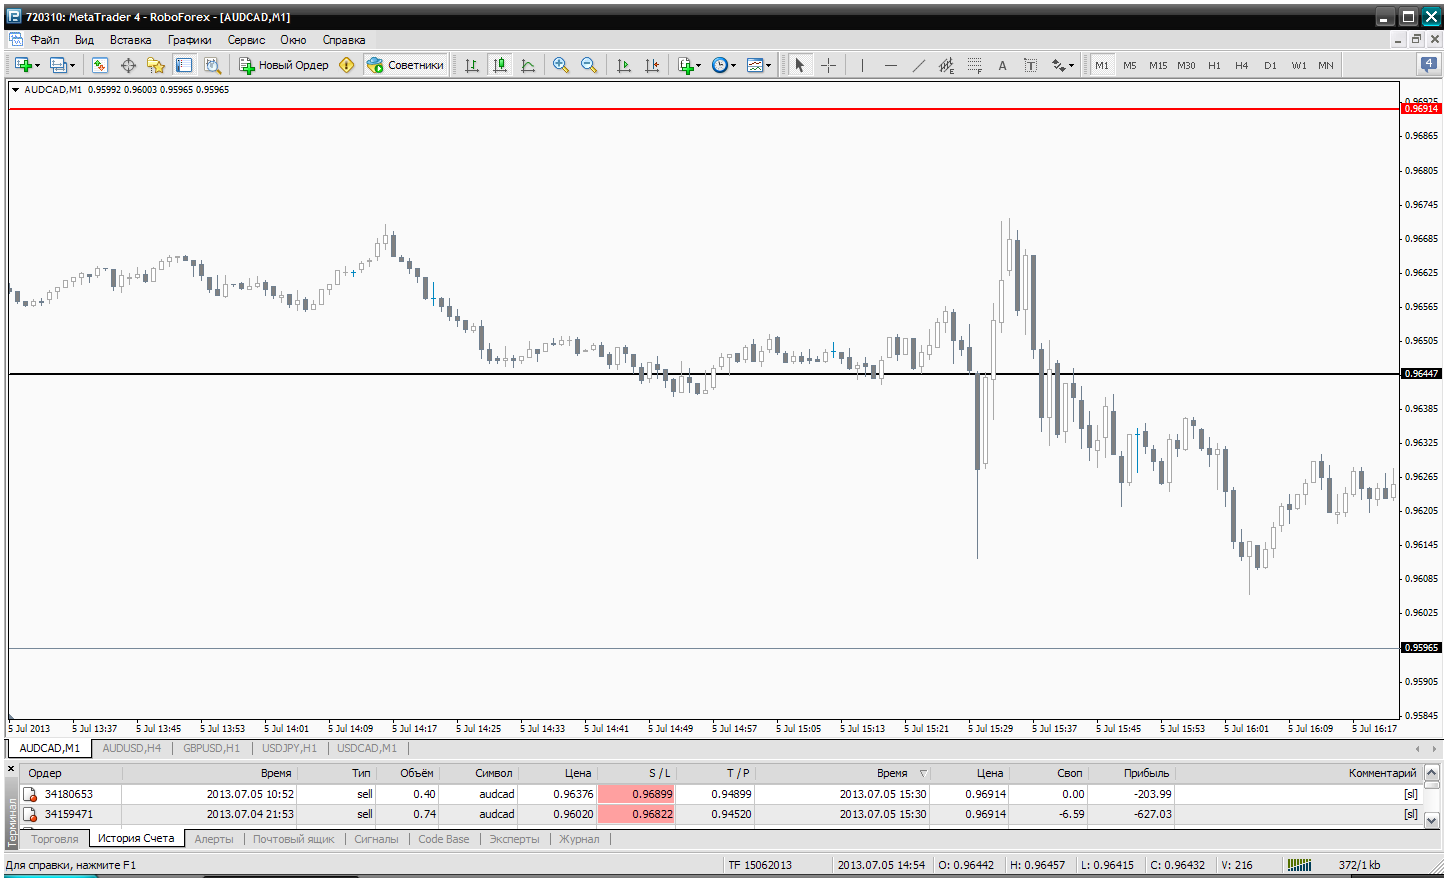
Task: Select the text A tool
Action: tap(1002, 65)
